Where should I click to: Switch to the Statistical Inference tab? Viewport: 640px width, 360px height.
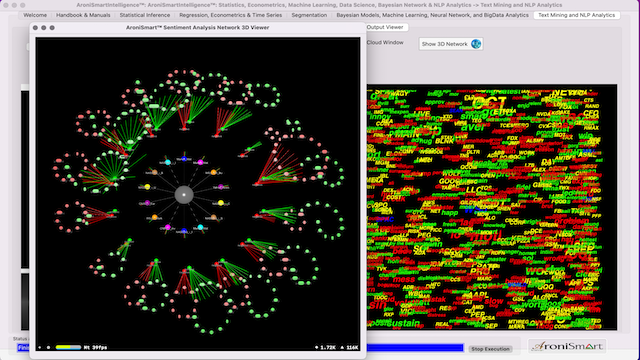[x=145, y=15]
